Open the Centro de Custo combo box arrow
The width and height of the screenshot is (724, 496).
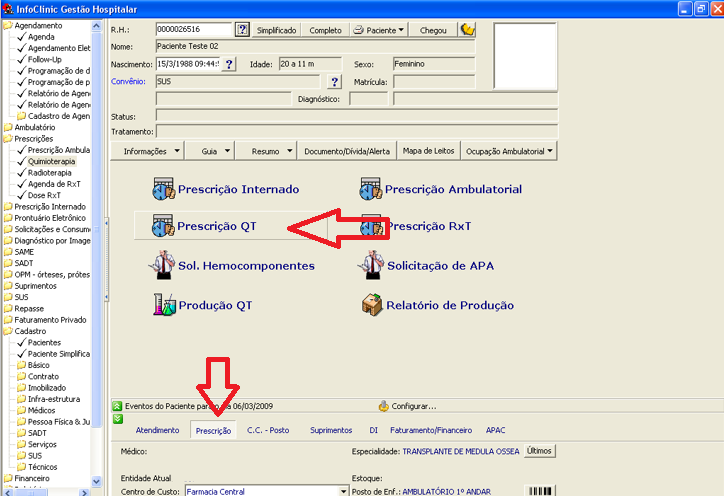coord(344,491)
